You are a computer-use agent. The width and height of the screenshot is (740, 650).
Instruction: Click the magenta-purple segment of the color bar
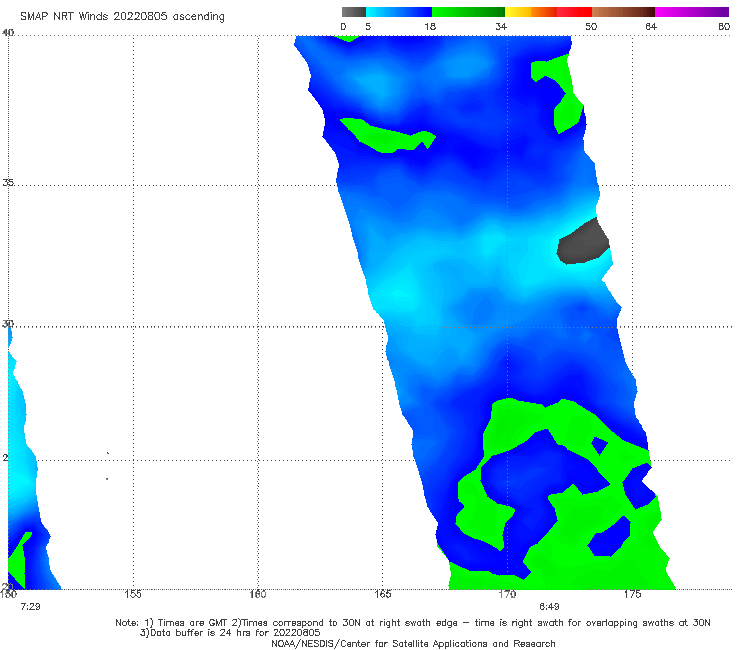(x=692, y=12)
